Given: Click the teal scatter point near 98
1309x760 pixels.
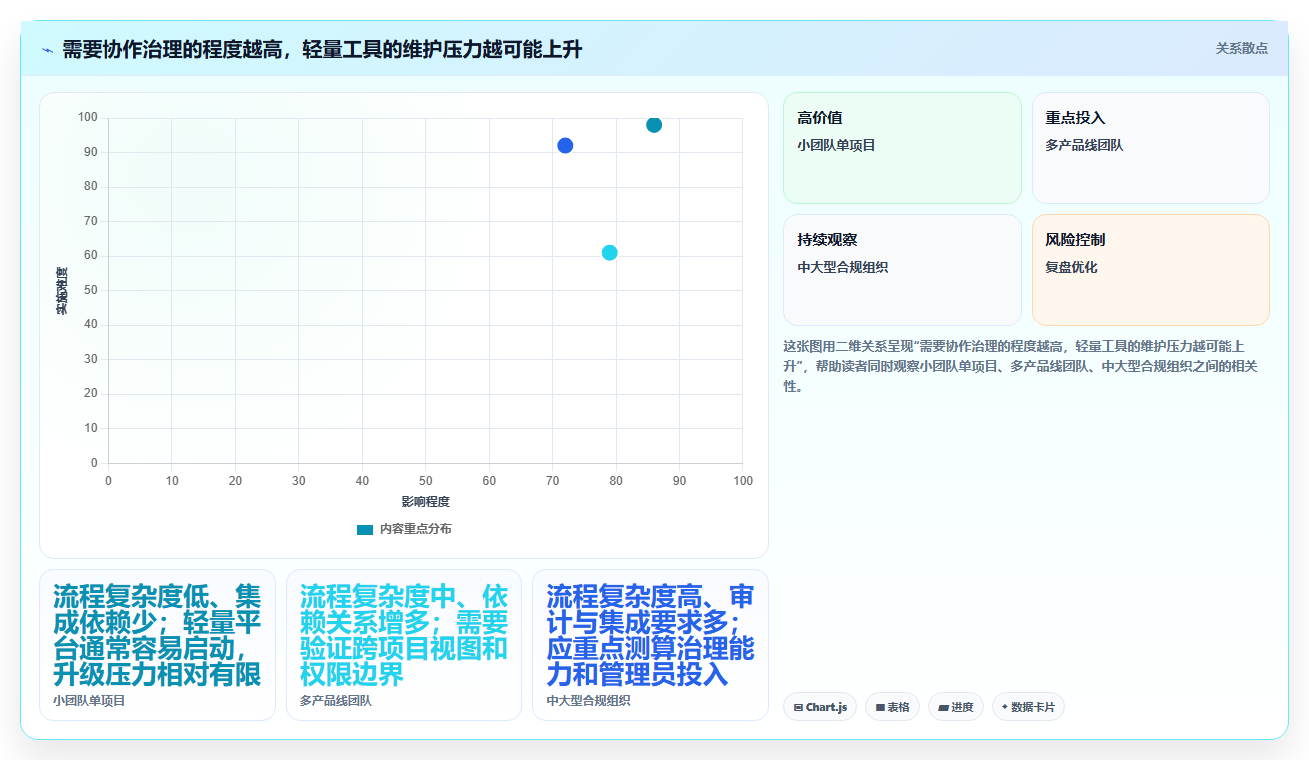Looking at the screenshot, I should (654, 125).
